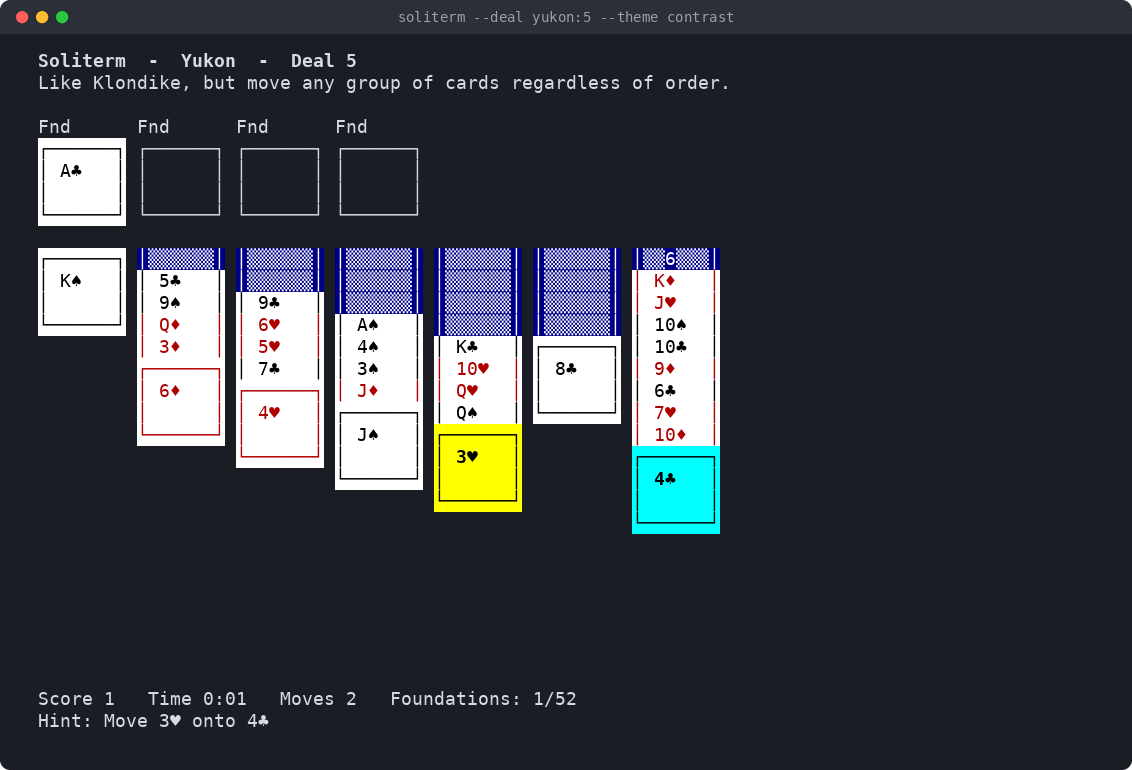Pick the 9♣ card
1132x770 pixels.
click(x=279, y=303)
